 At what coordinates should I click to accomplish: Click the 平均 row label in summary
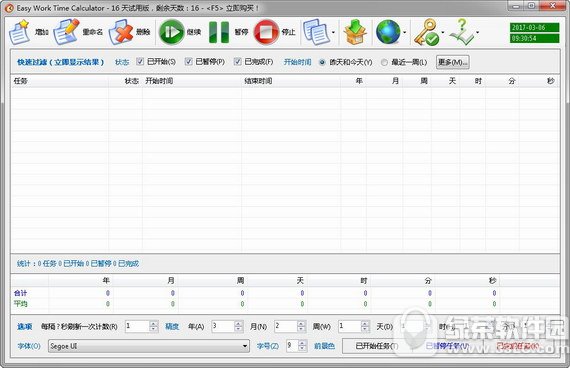click(x=20, y=303)
